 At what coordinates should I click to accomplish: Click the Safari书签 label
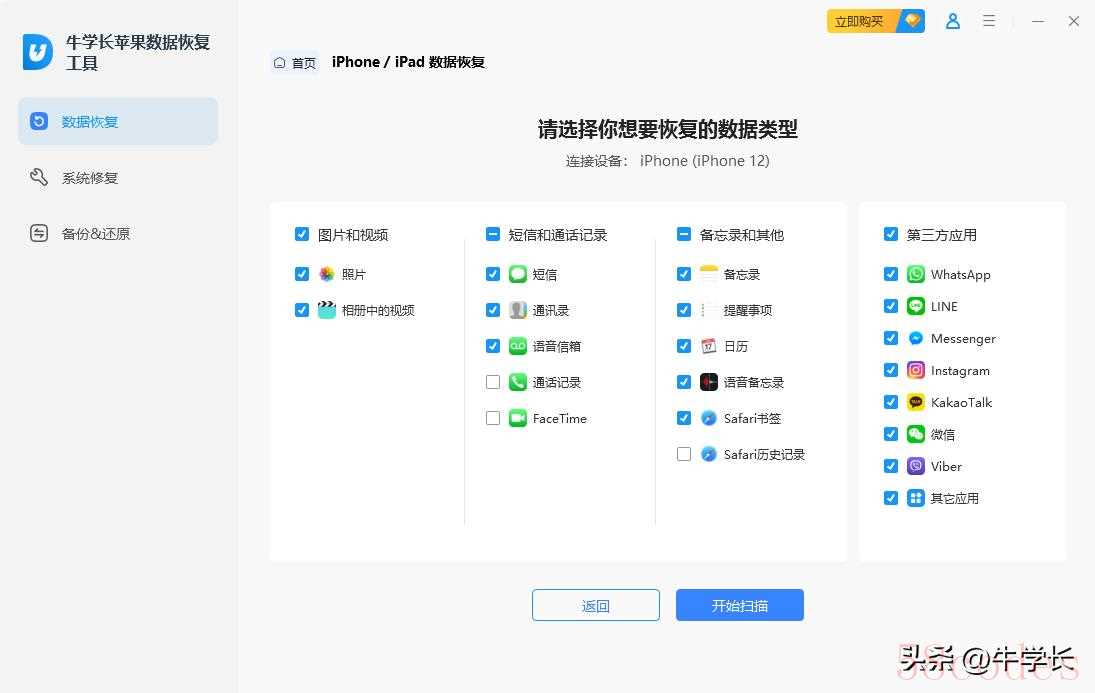[752, 418]
